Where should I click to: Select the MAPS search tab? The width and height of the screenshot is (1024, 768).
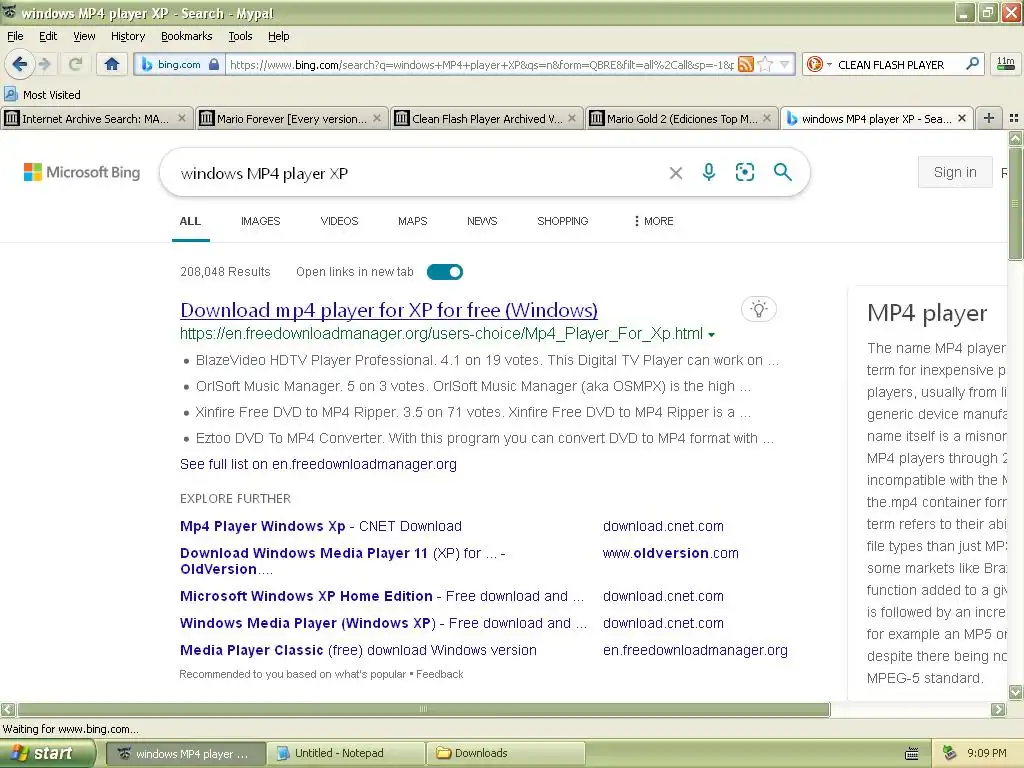click(412, 221)
